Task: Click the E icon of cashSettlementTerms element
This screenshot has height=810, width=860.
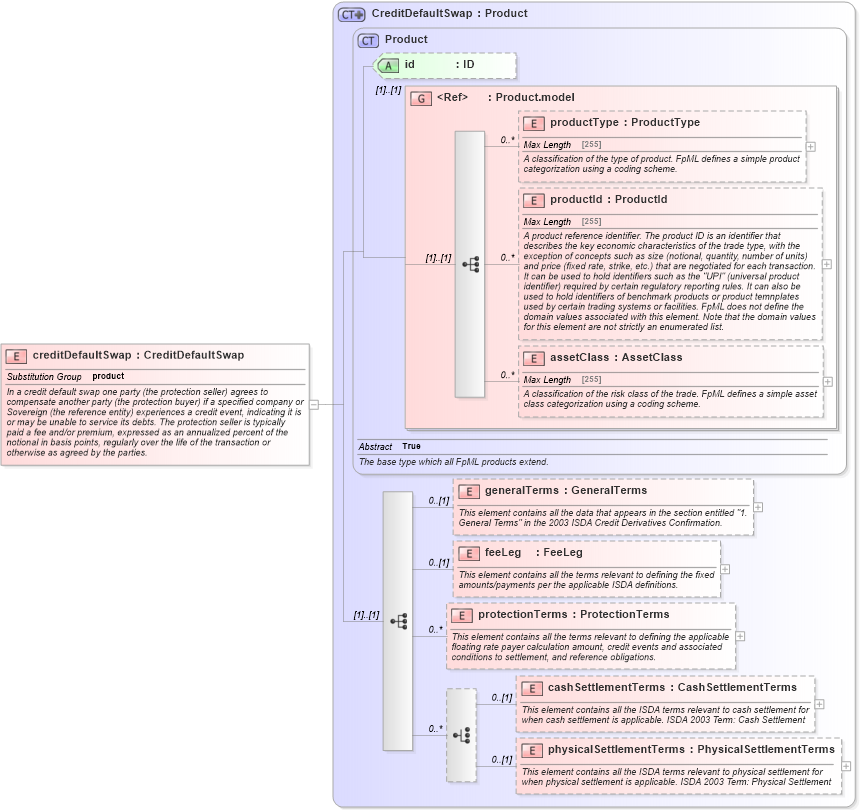Action: (x=531, y=689)
